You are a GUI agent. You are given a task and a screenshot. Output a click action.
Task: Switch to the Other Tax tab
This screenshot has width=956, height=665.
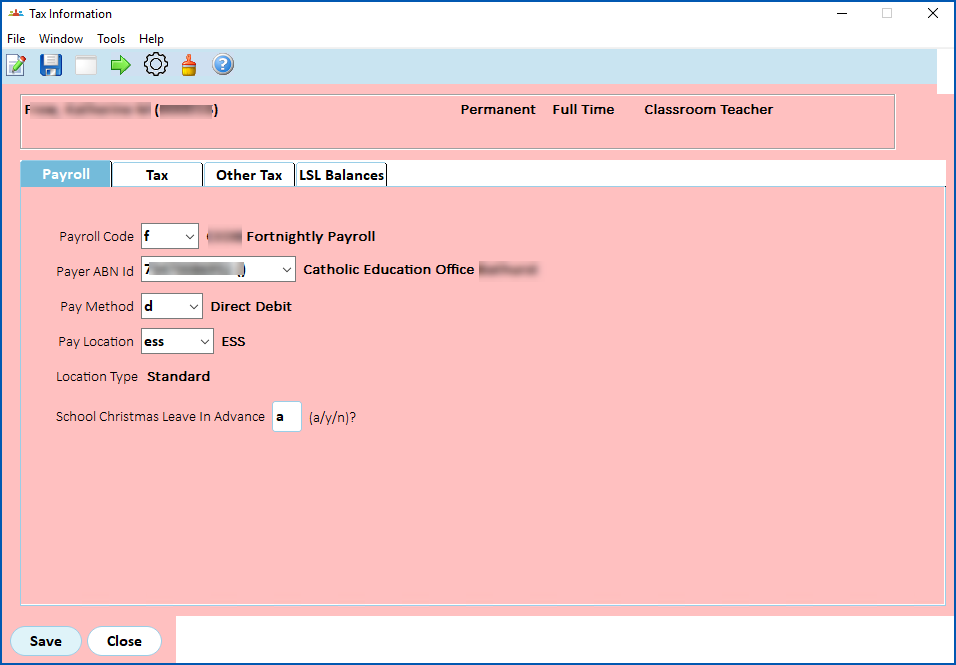[249, 175]
